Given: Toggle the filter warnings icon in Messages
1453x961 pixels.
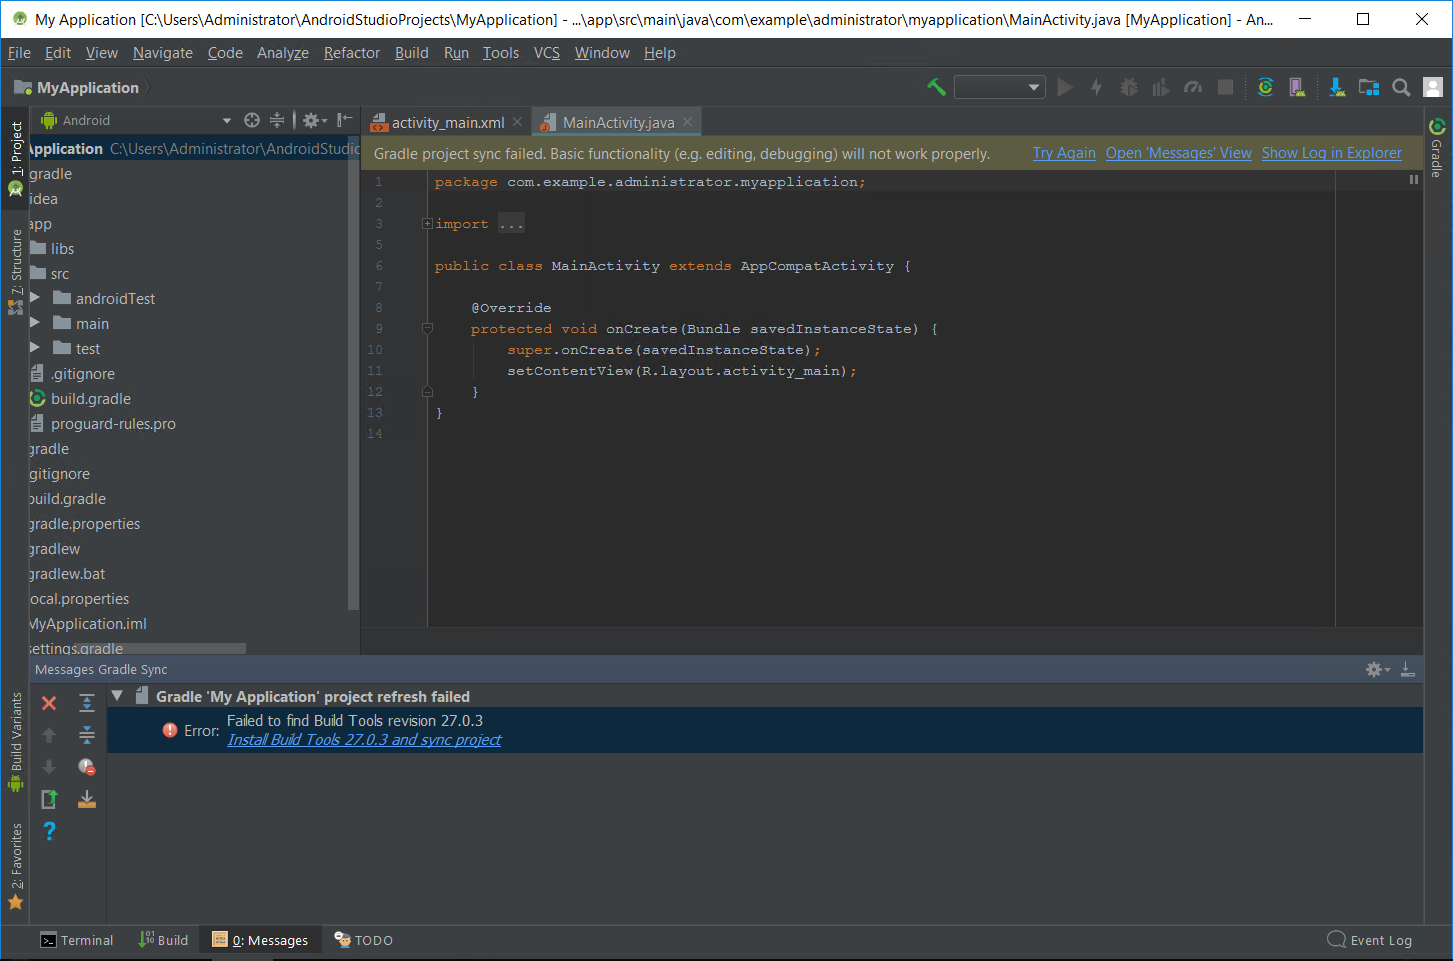Looking at the screenshot, I should [x=87, y=767].
